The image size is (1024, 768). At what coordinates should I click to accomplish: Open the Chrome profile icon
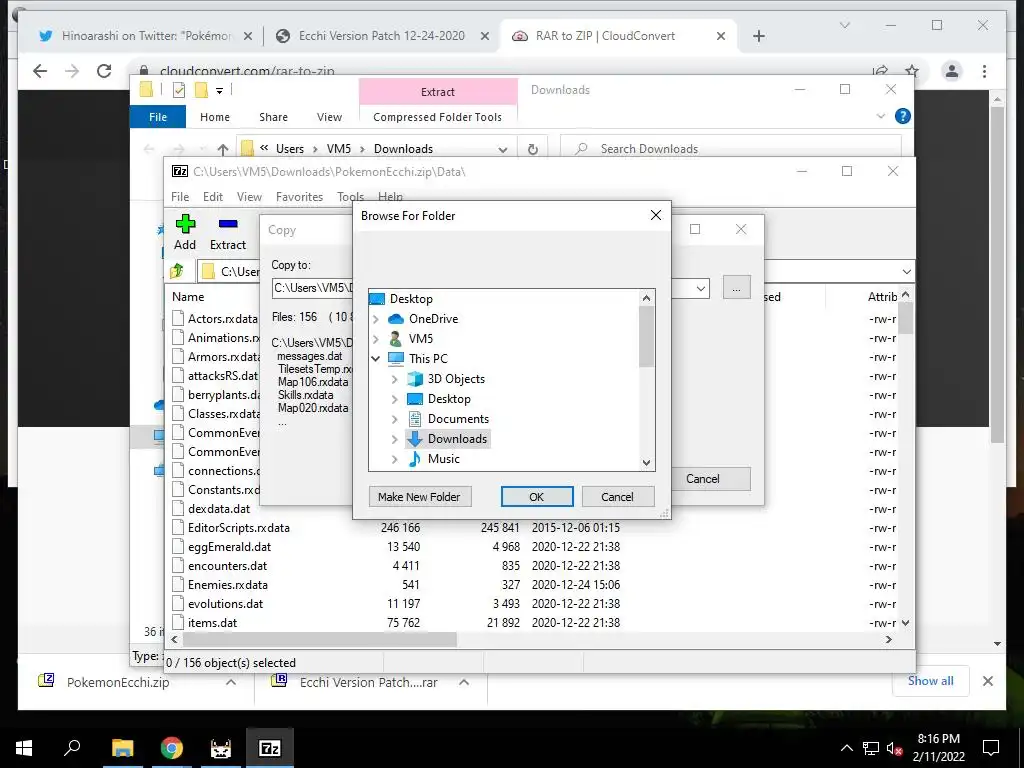952,71
